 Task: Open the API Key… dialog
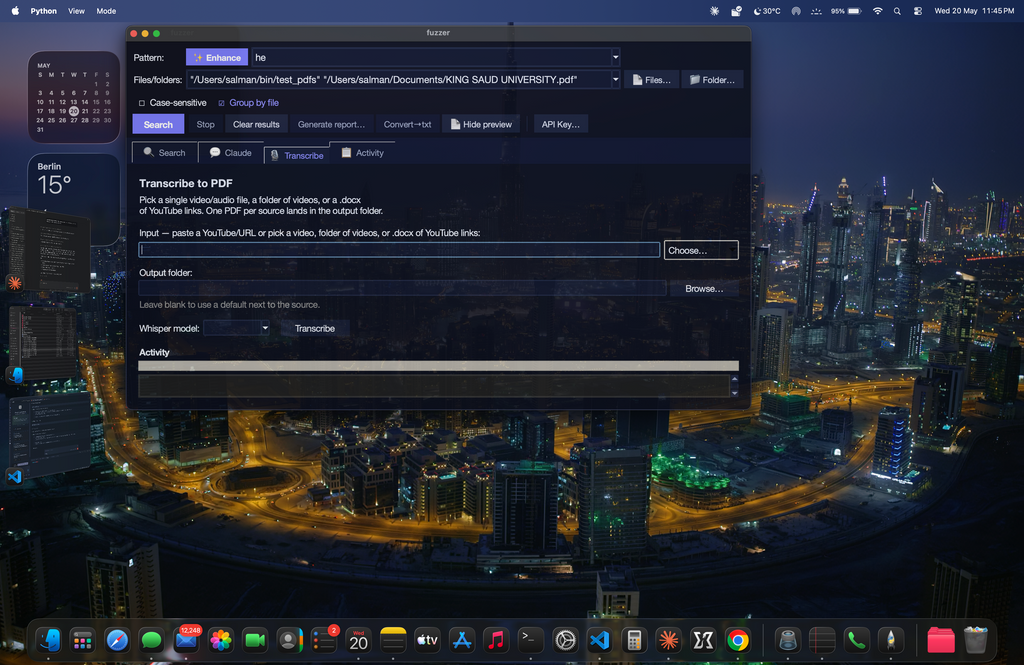[560, 124]
